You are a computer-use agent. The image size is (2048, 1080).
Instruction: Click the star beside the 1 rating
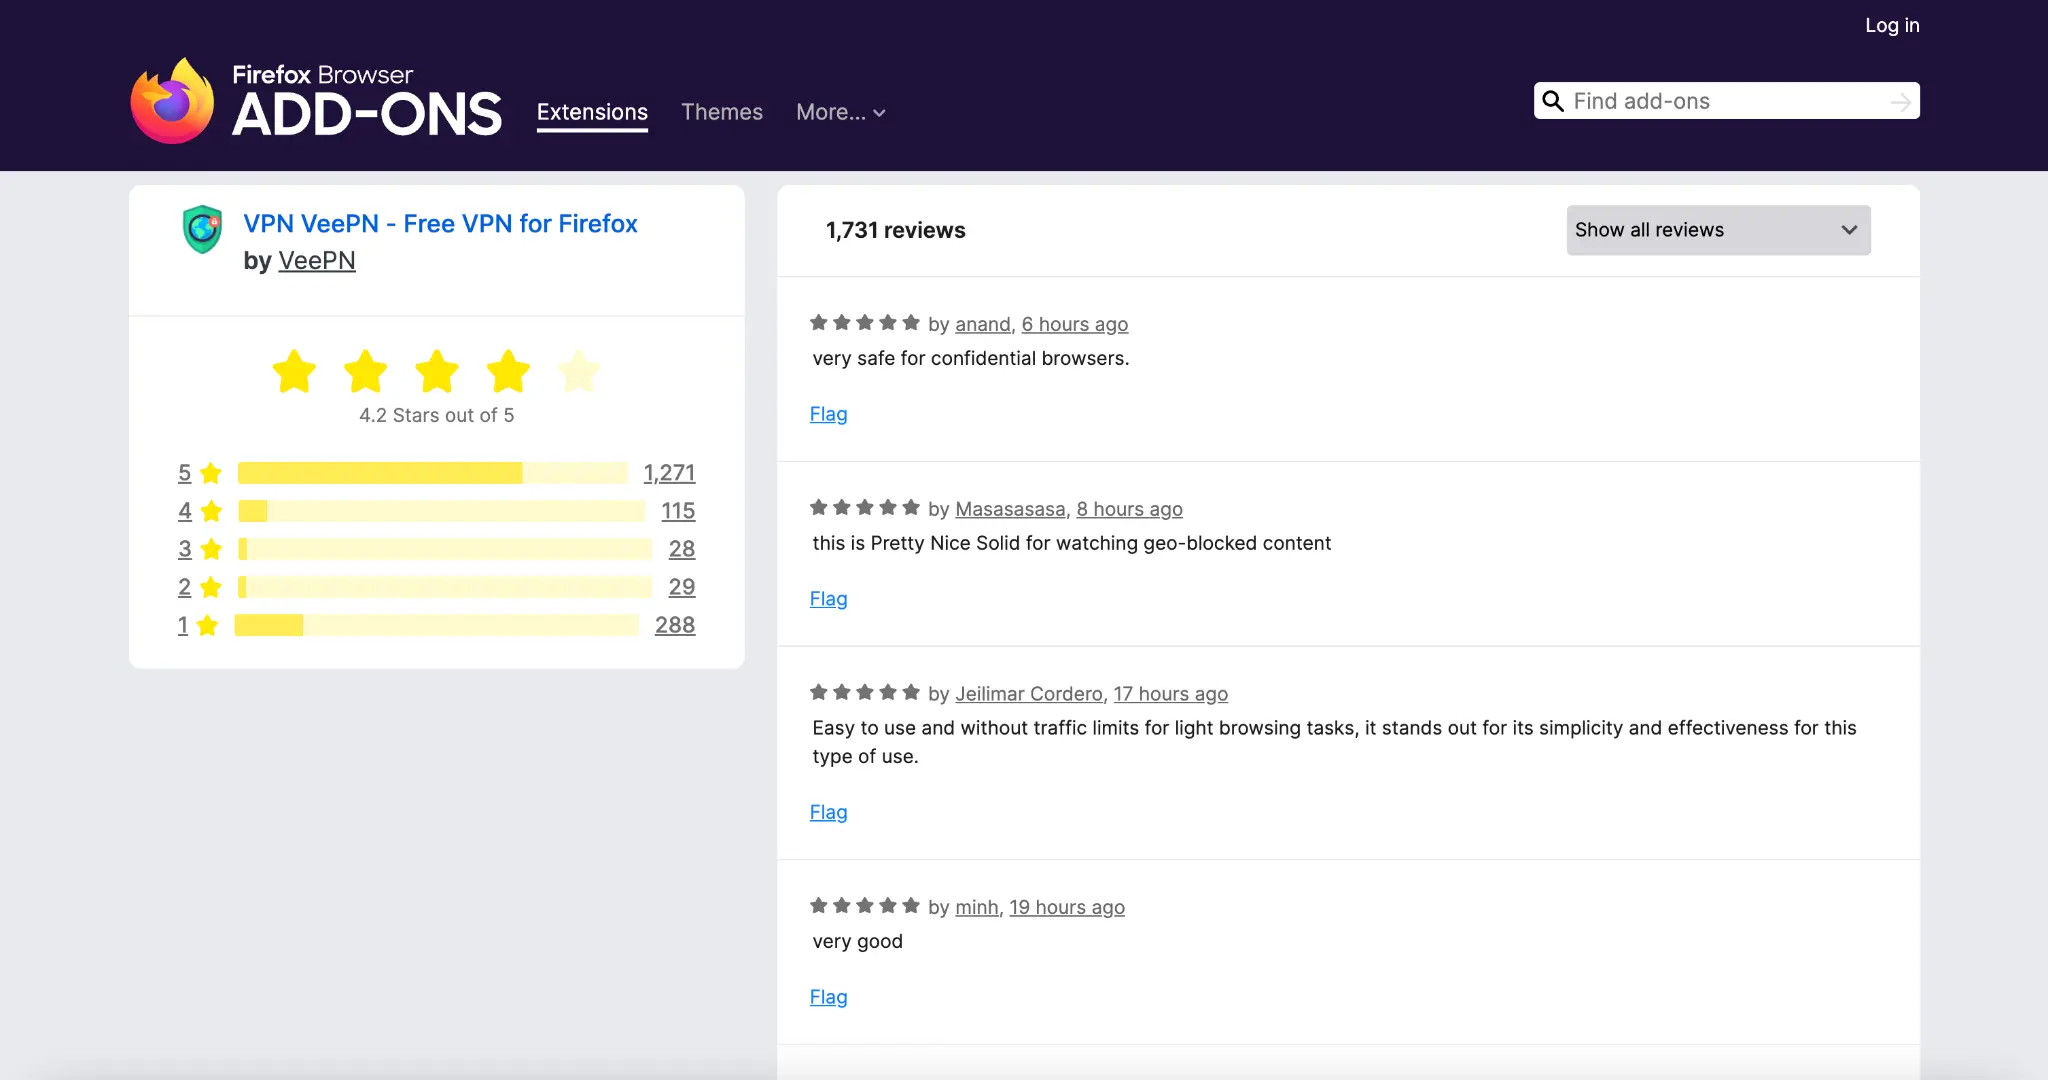(208, 626)
